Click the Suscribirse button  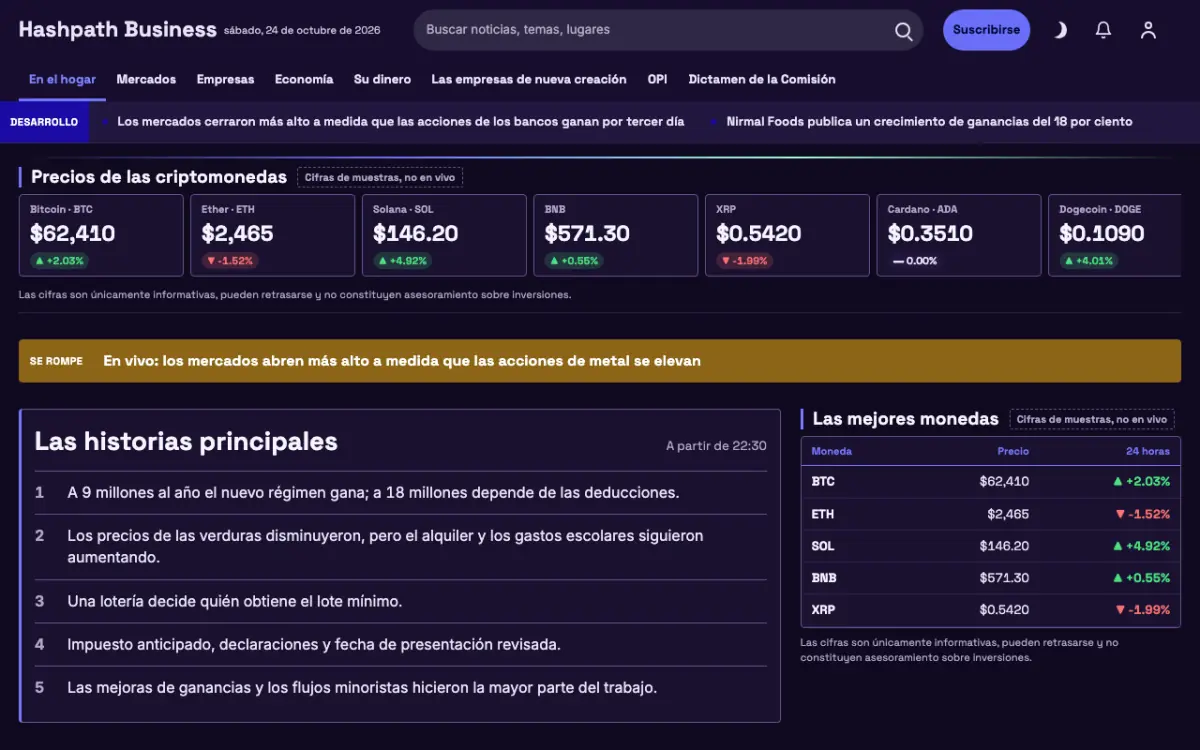coord(986,30)
